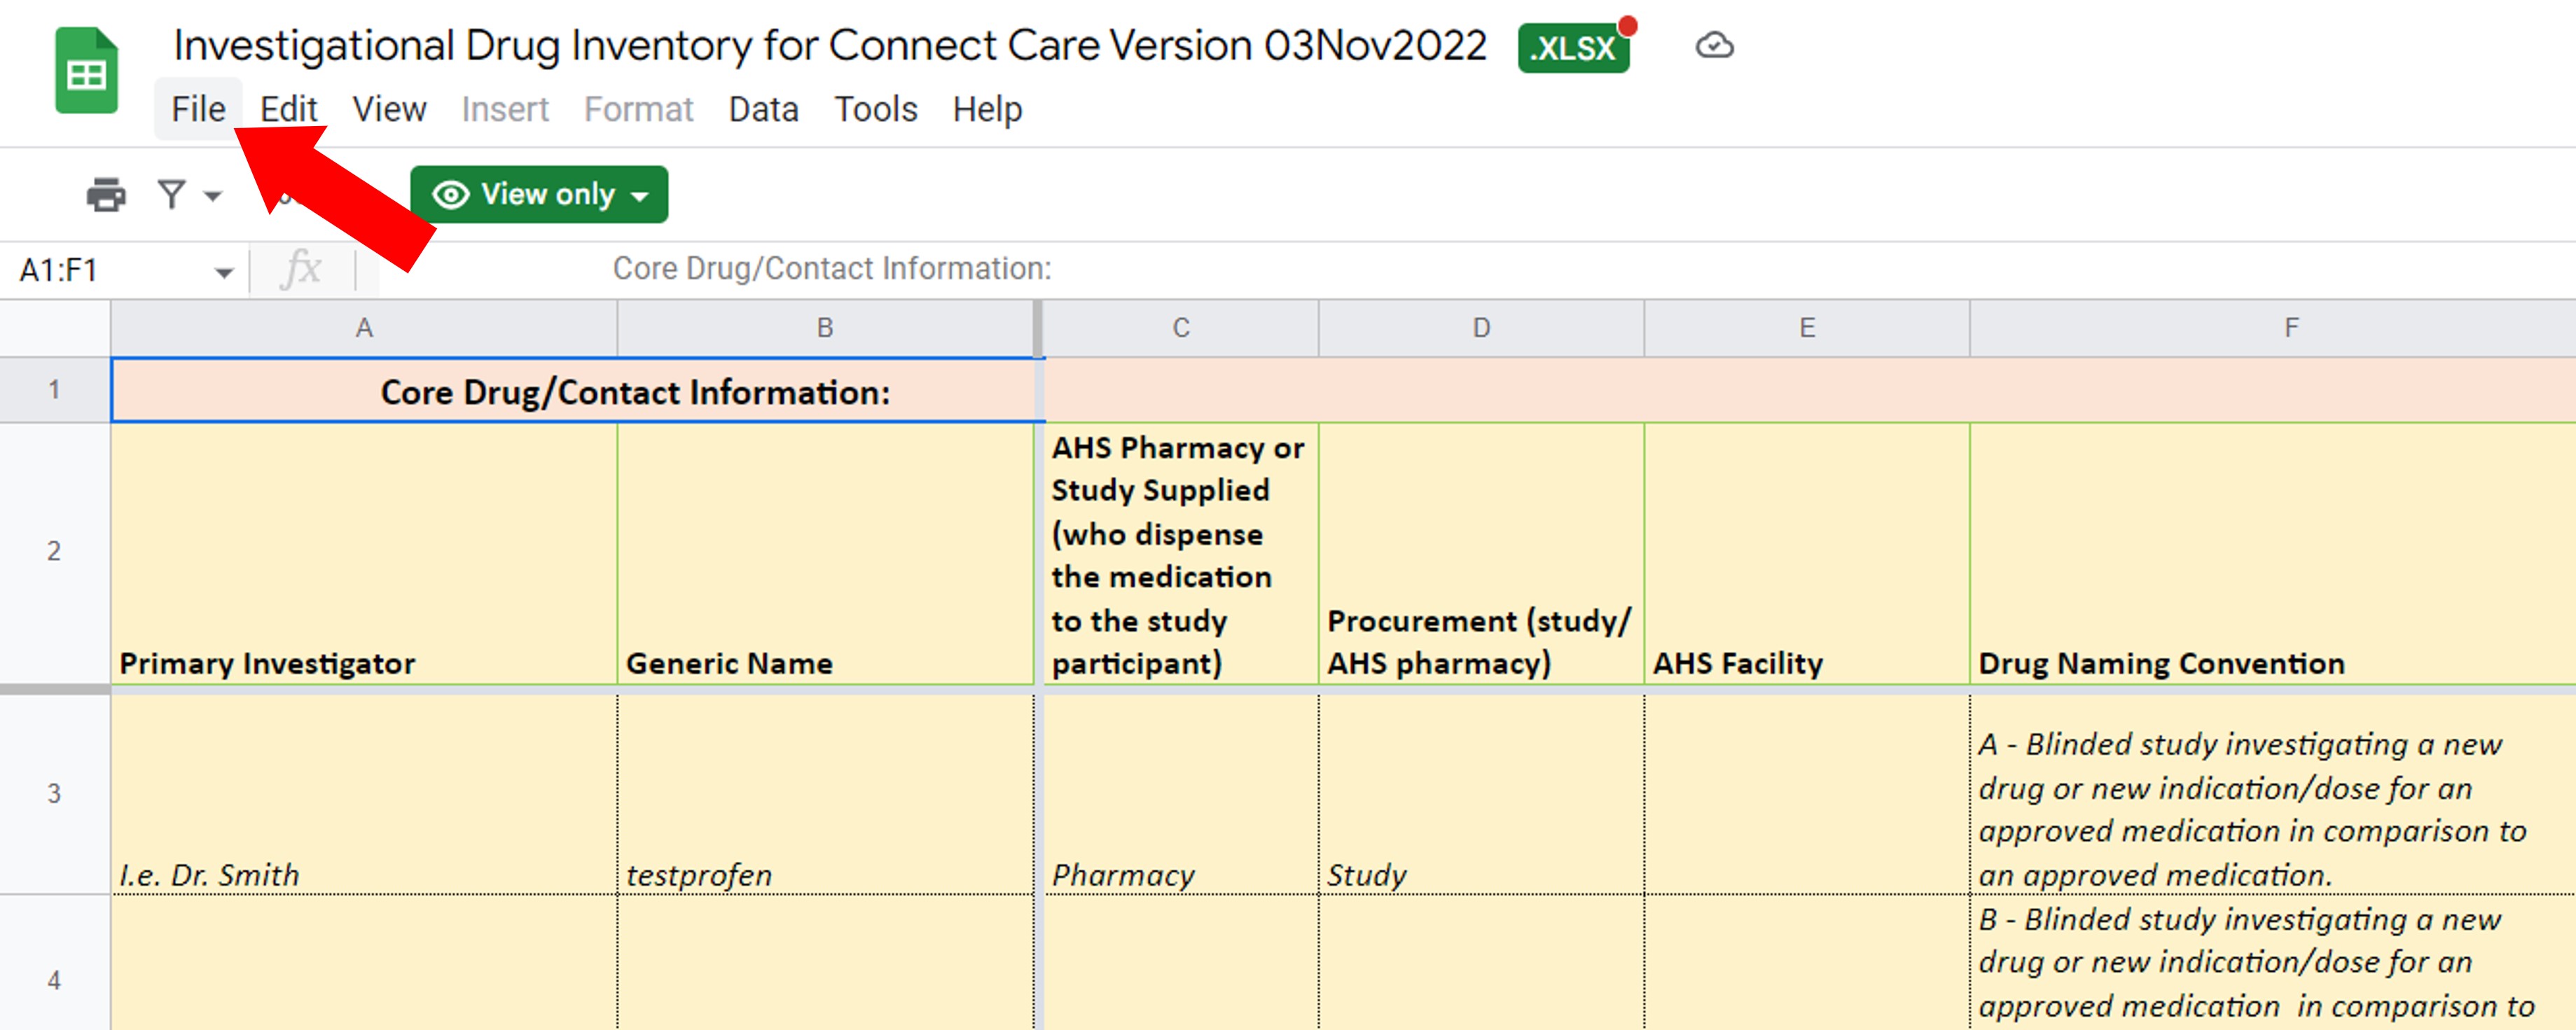Click the cloud save status icon
Viewport: 2576px width, 1030px height.
1714,46
